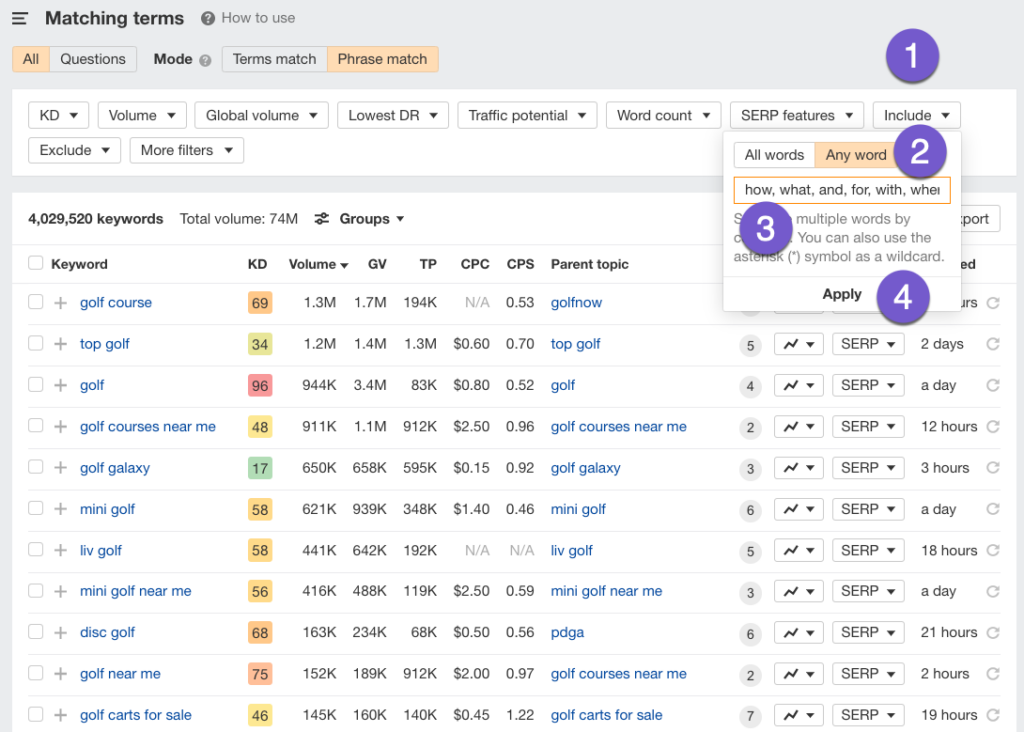
Task: Open the SERP features filter dropdown
Action: click(797, 116)
